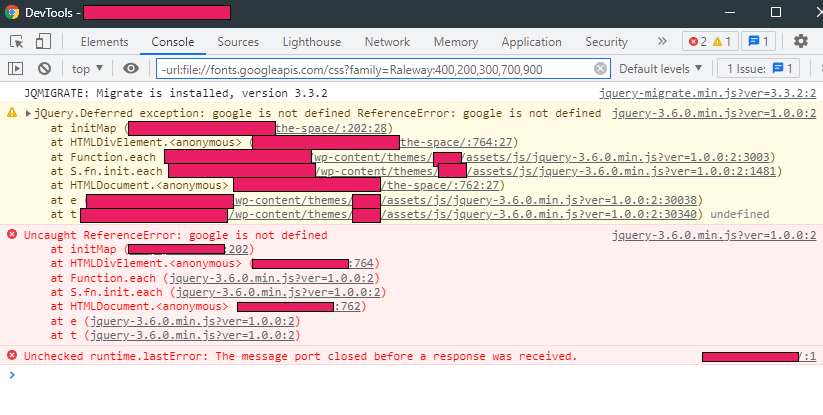Viewport: 823px width, 415px height.
Task: Open jquery link in red S.fn.init.each line
Action: coord(278,292)
